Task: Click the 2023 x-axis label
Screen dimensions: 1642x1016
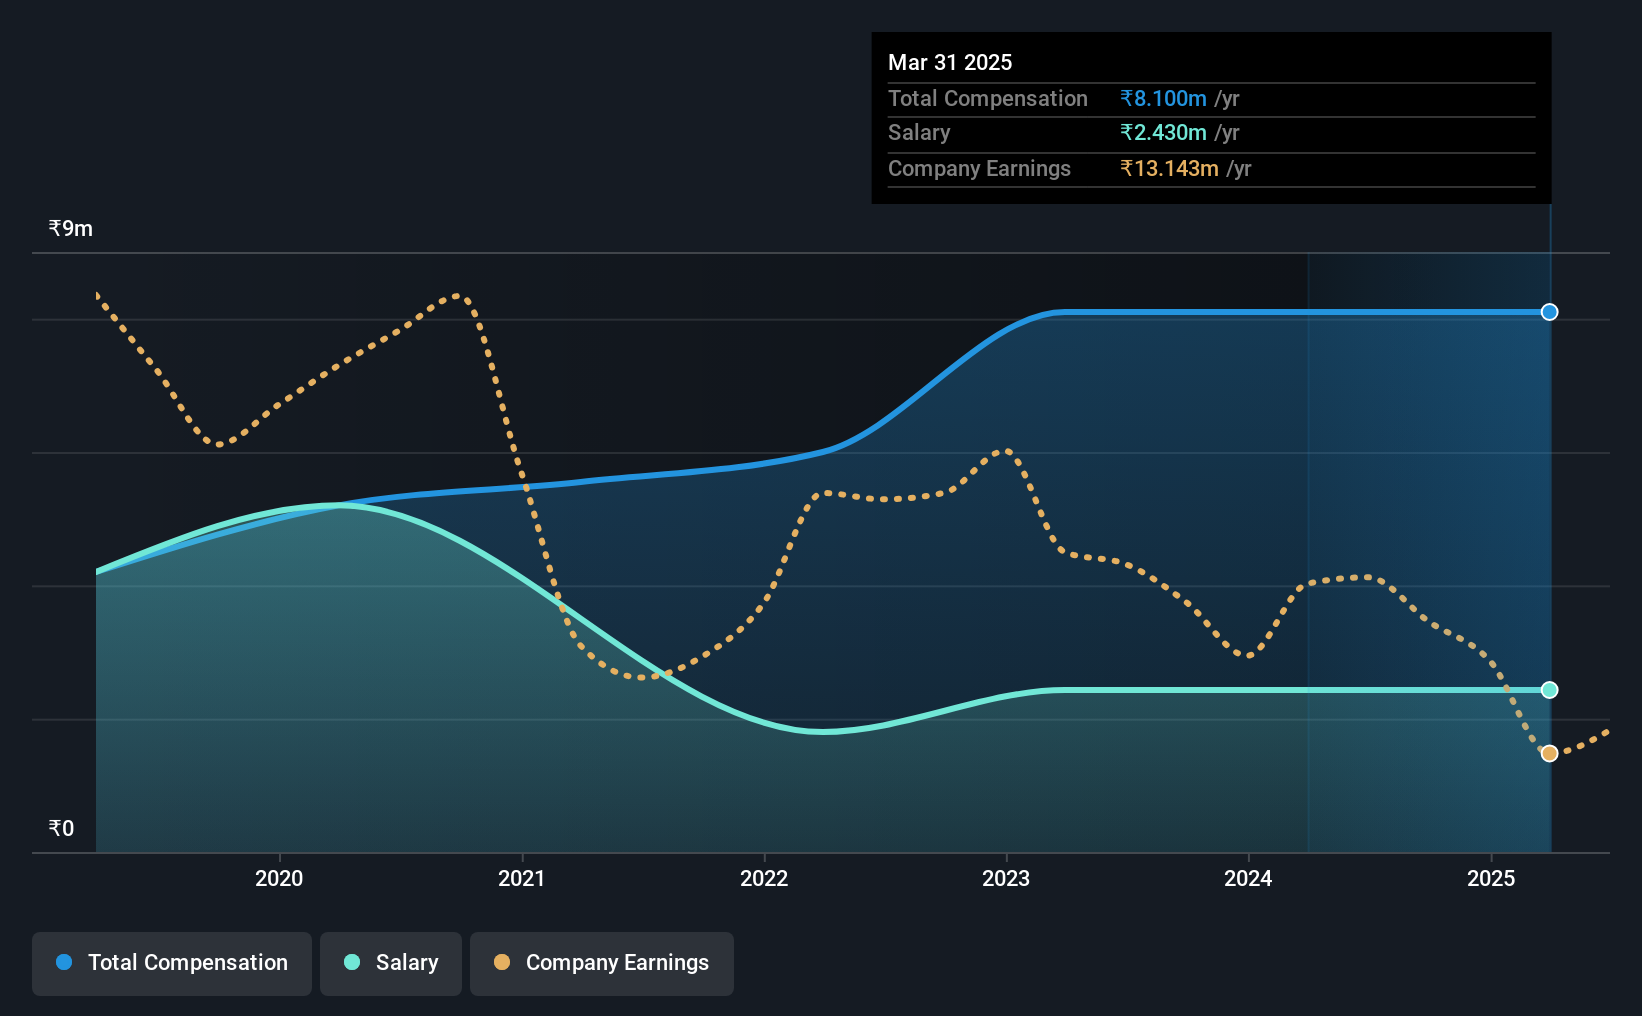Action: pos(1006,878)
